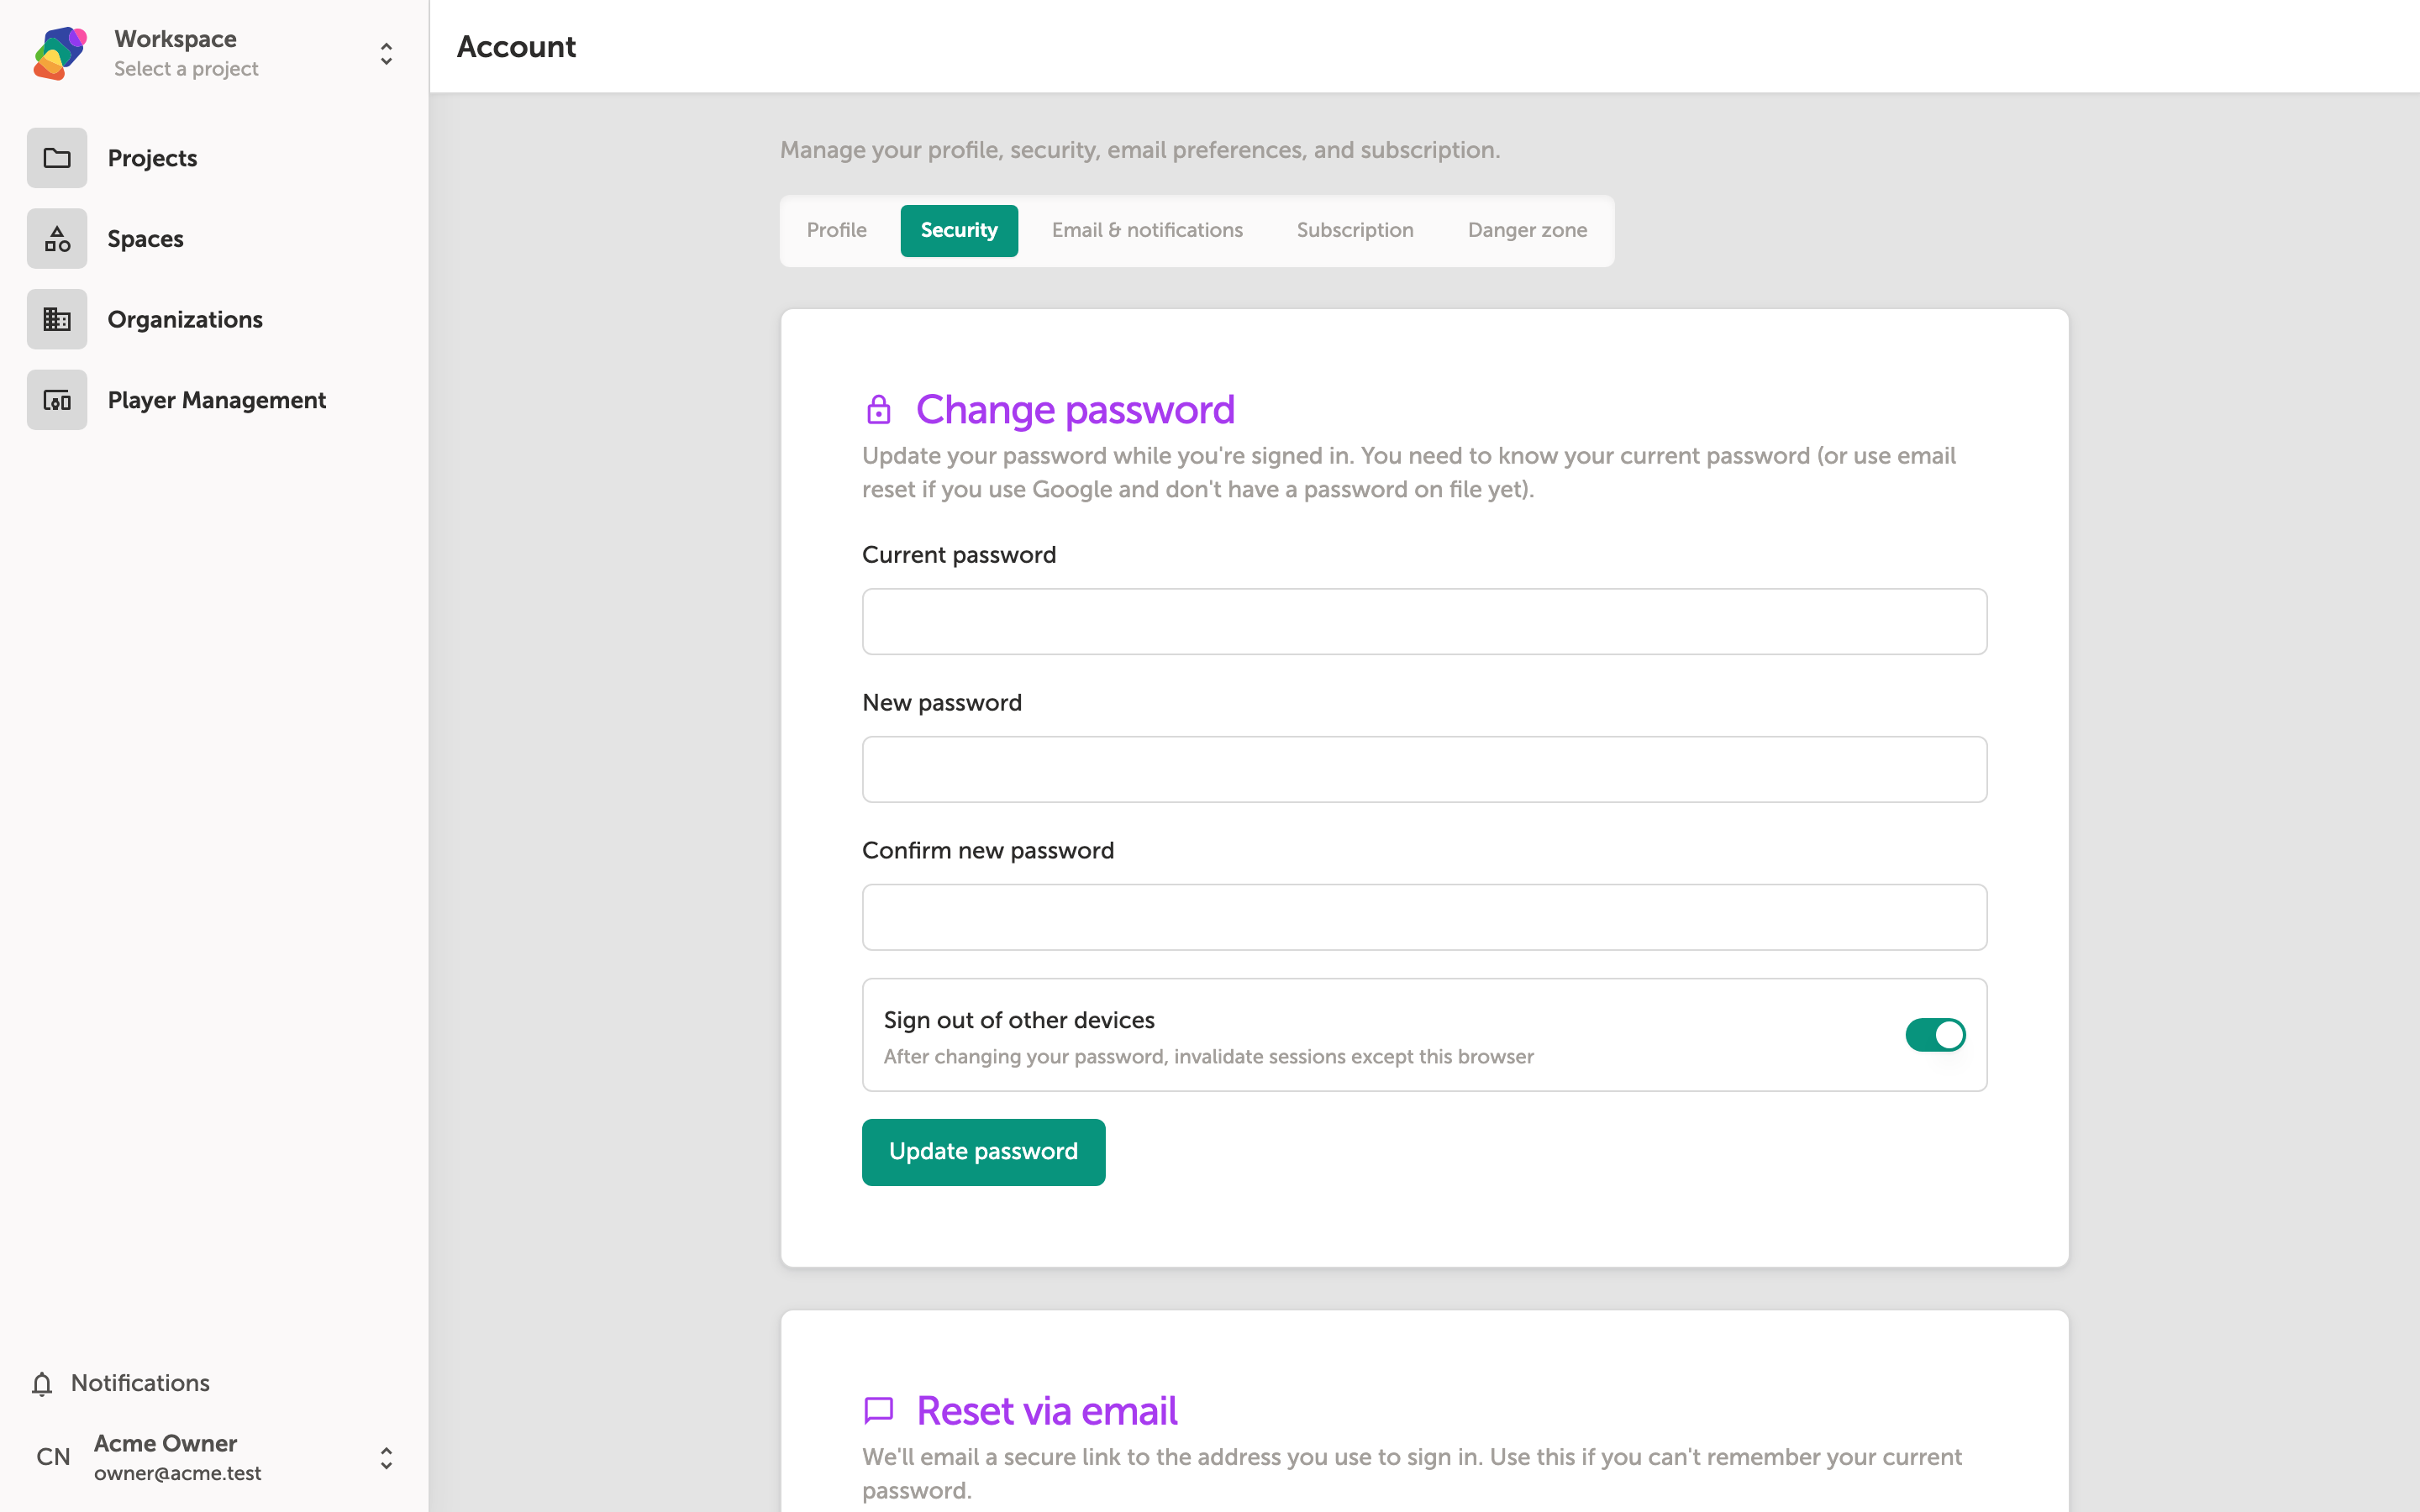The width and height of the screenshot is (2420, 1512).
Task: Go to Projects in the sidebar
Action: [214, 158]
